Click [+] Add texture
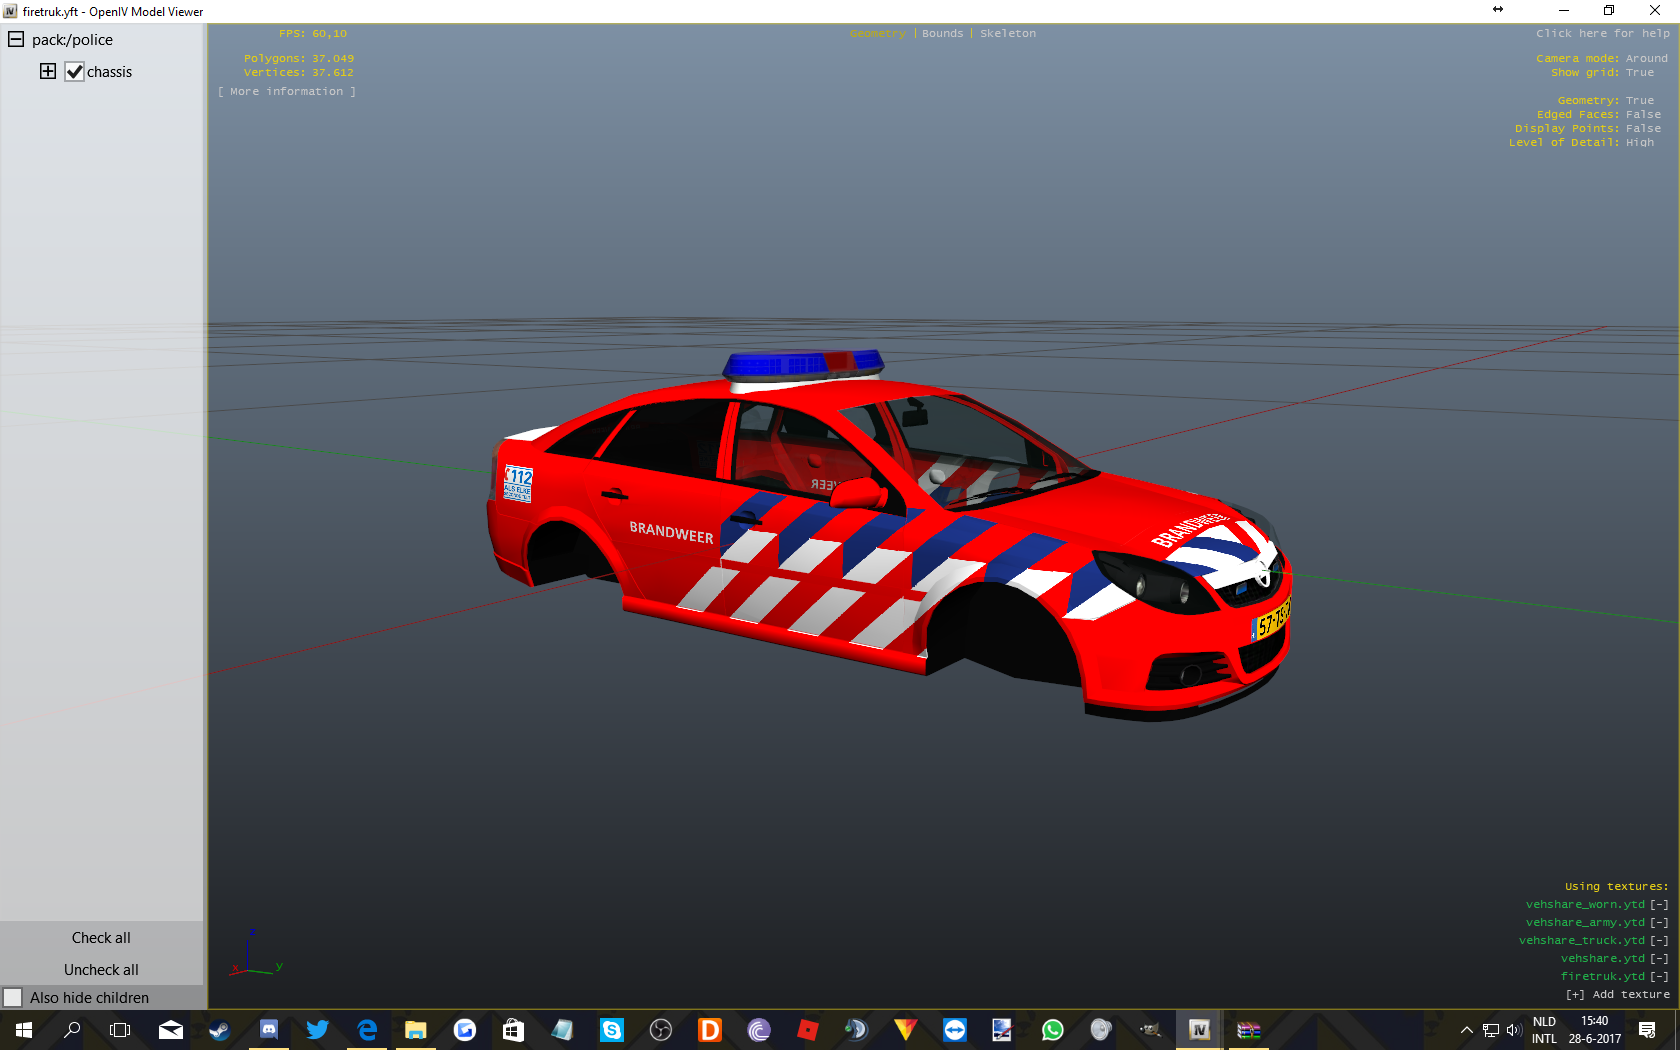This screenshot has height=1050, width=1680. (1618, 995)
